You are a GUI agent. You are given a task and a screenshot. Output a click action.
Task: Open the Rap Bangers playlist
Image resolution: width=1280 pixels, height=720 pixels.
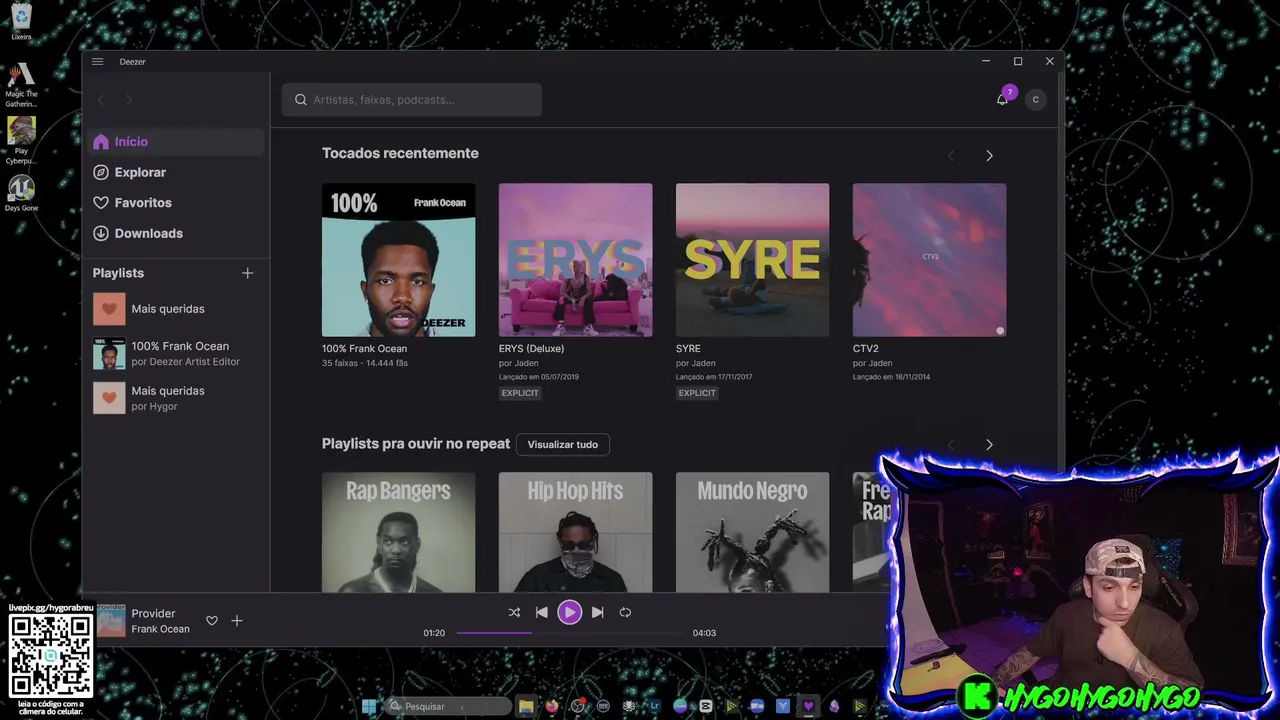[x=398, y=532]
